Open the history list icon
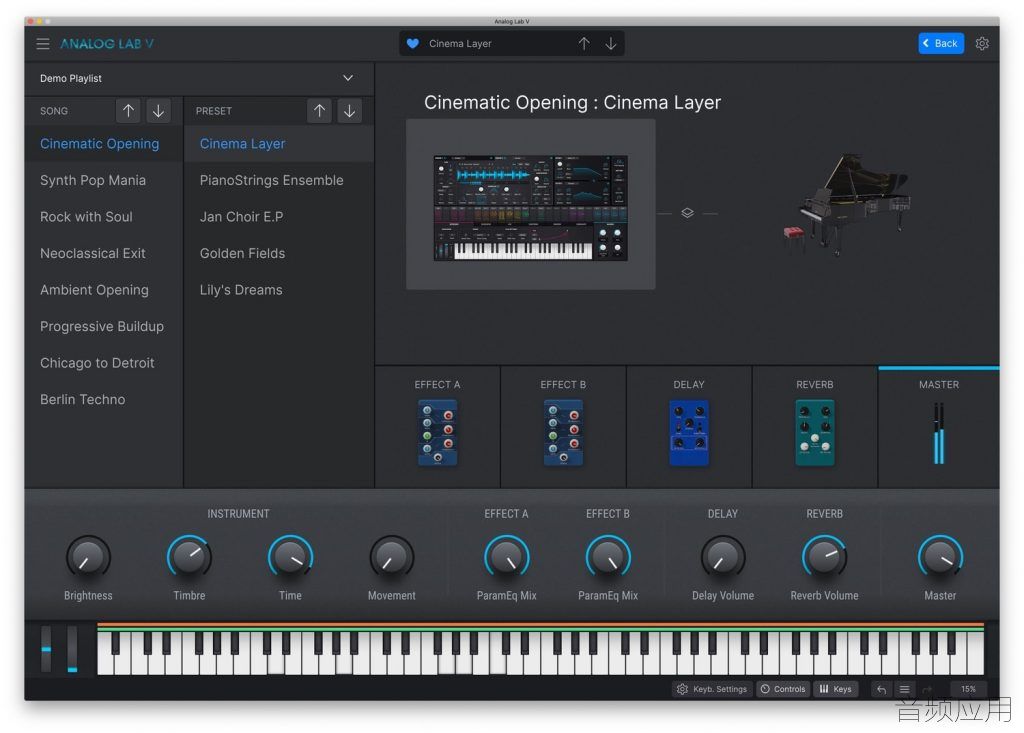 pyautogui.click(x=904, y=689)
